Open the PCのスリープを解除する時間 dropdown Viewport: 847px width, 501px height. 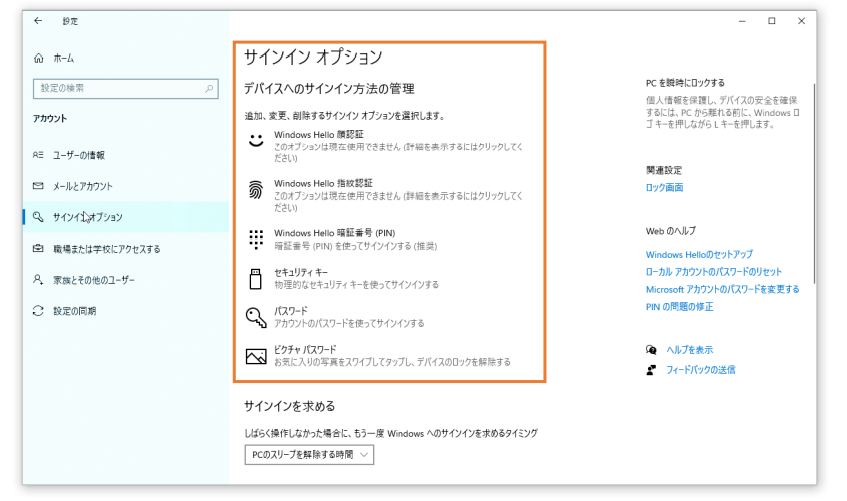tap(309, 455)
